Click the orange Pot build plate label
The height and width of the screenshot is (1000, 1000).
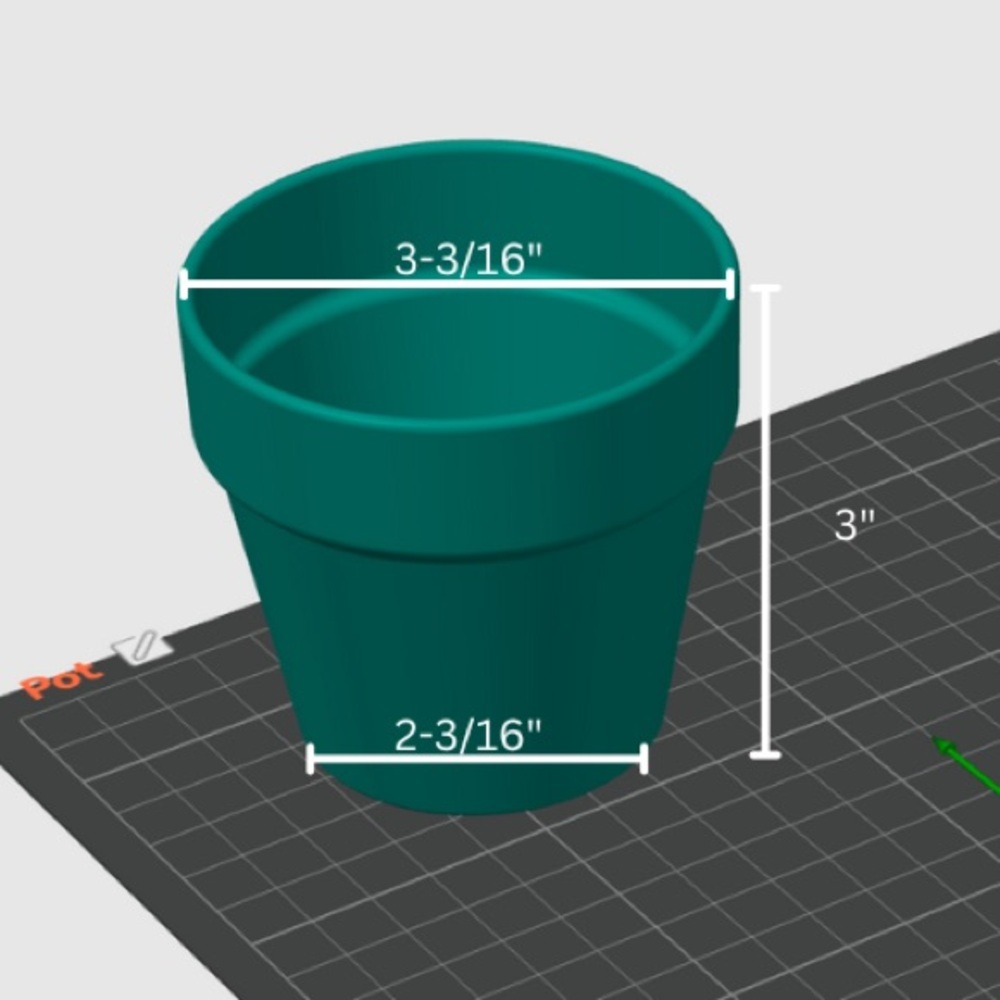pos(61,679)
